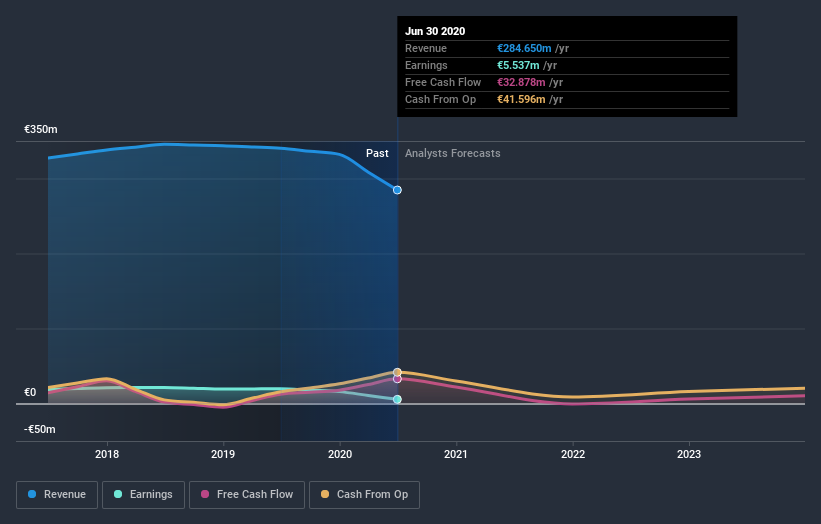Click the €350m y-axis label
This screenshot has width=821, height=524.
point(41,129)
